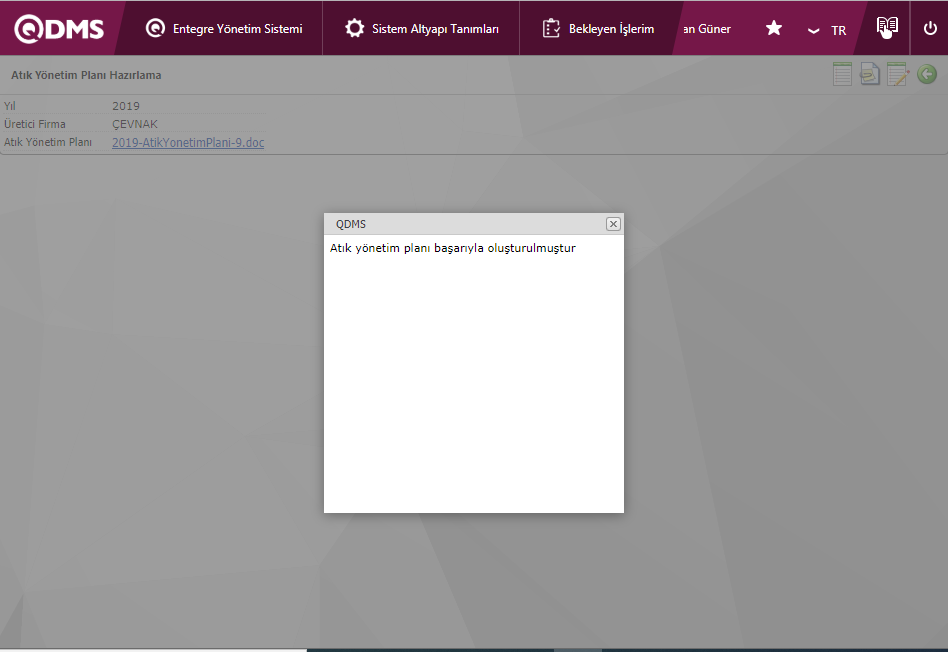Viewport: 948px width, 652px height.
Task: Open the Sistem Altyapı Tanımları menu
Action: coord(421,28)
